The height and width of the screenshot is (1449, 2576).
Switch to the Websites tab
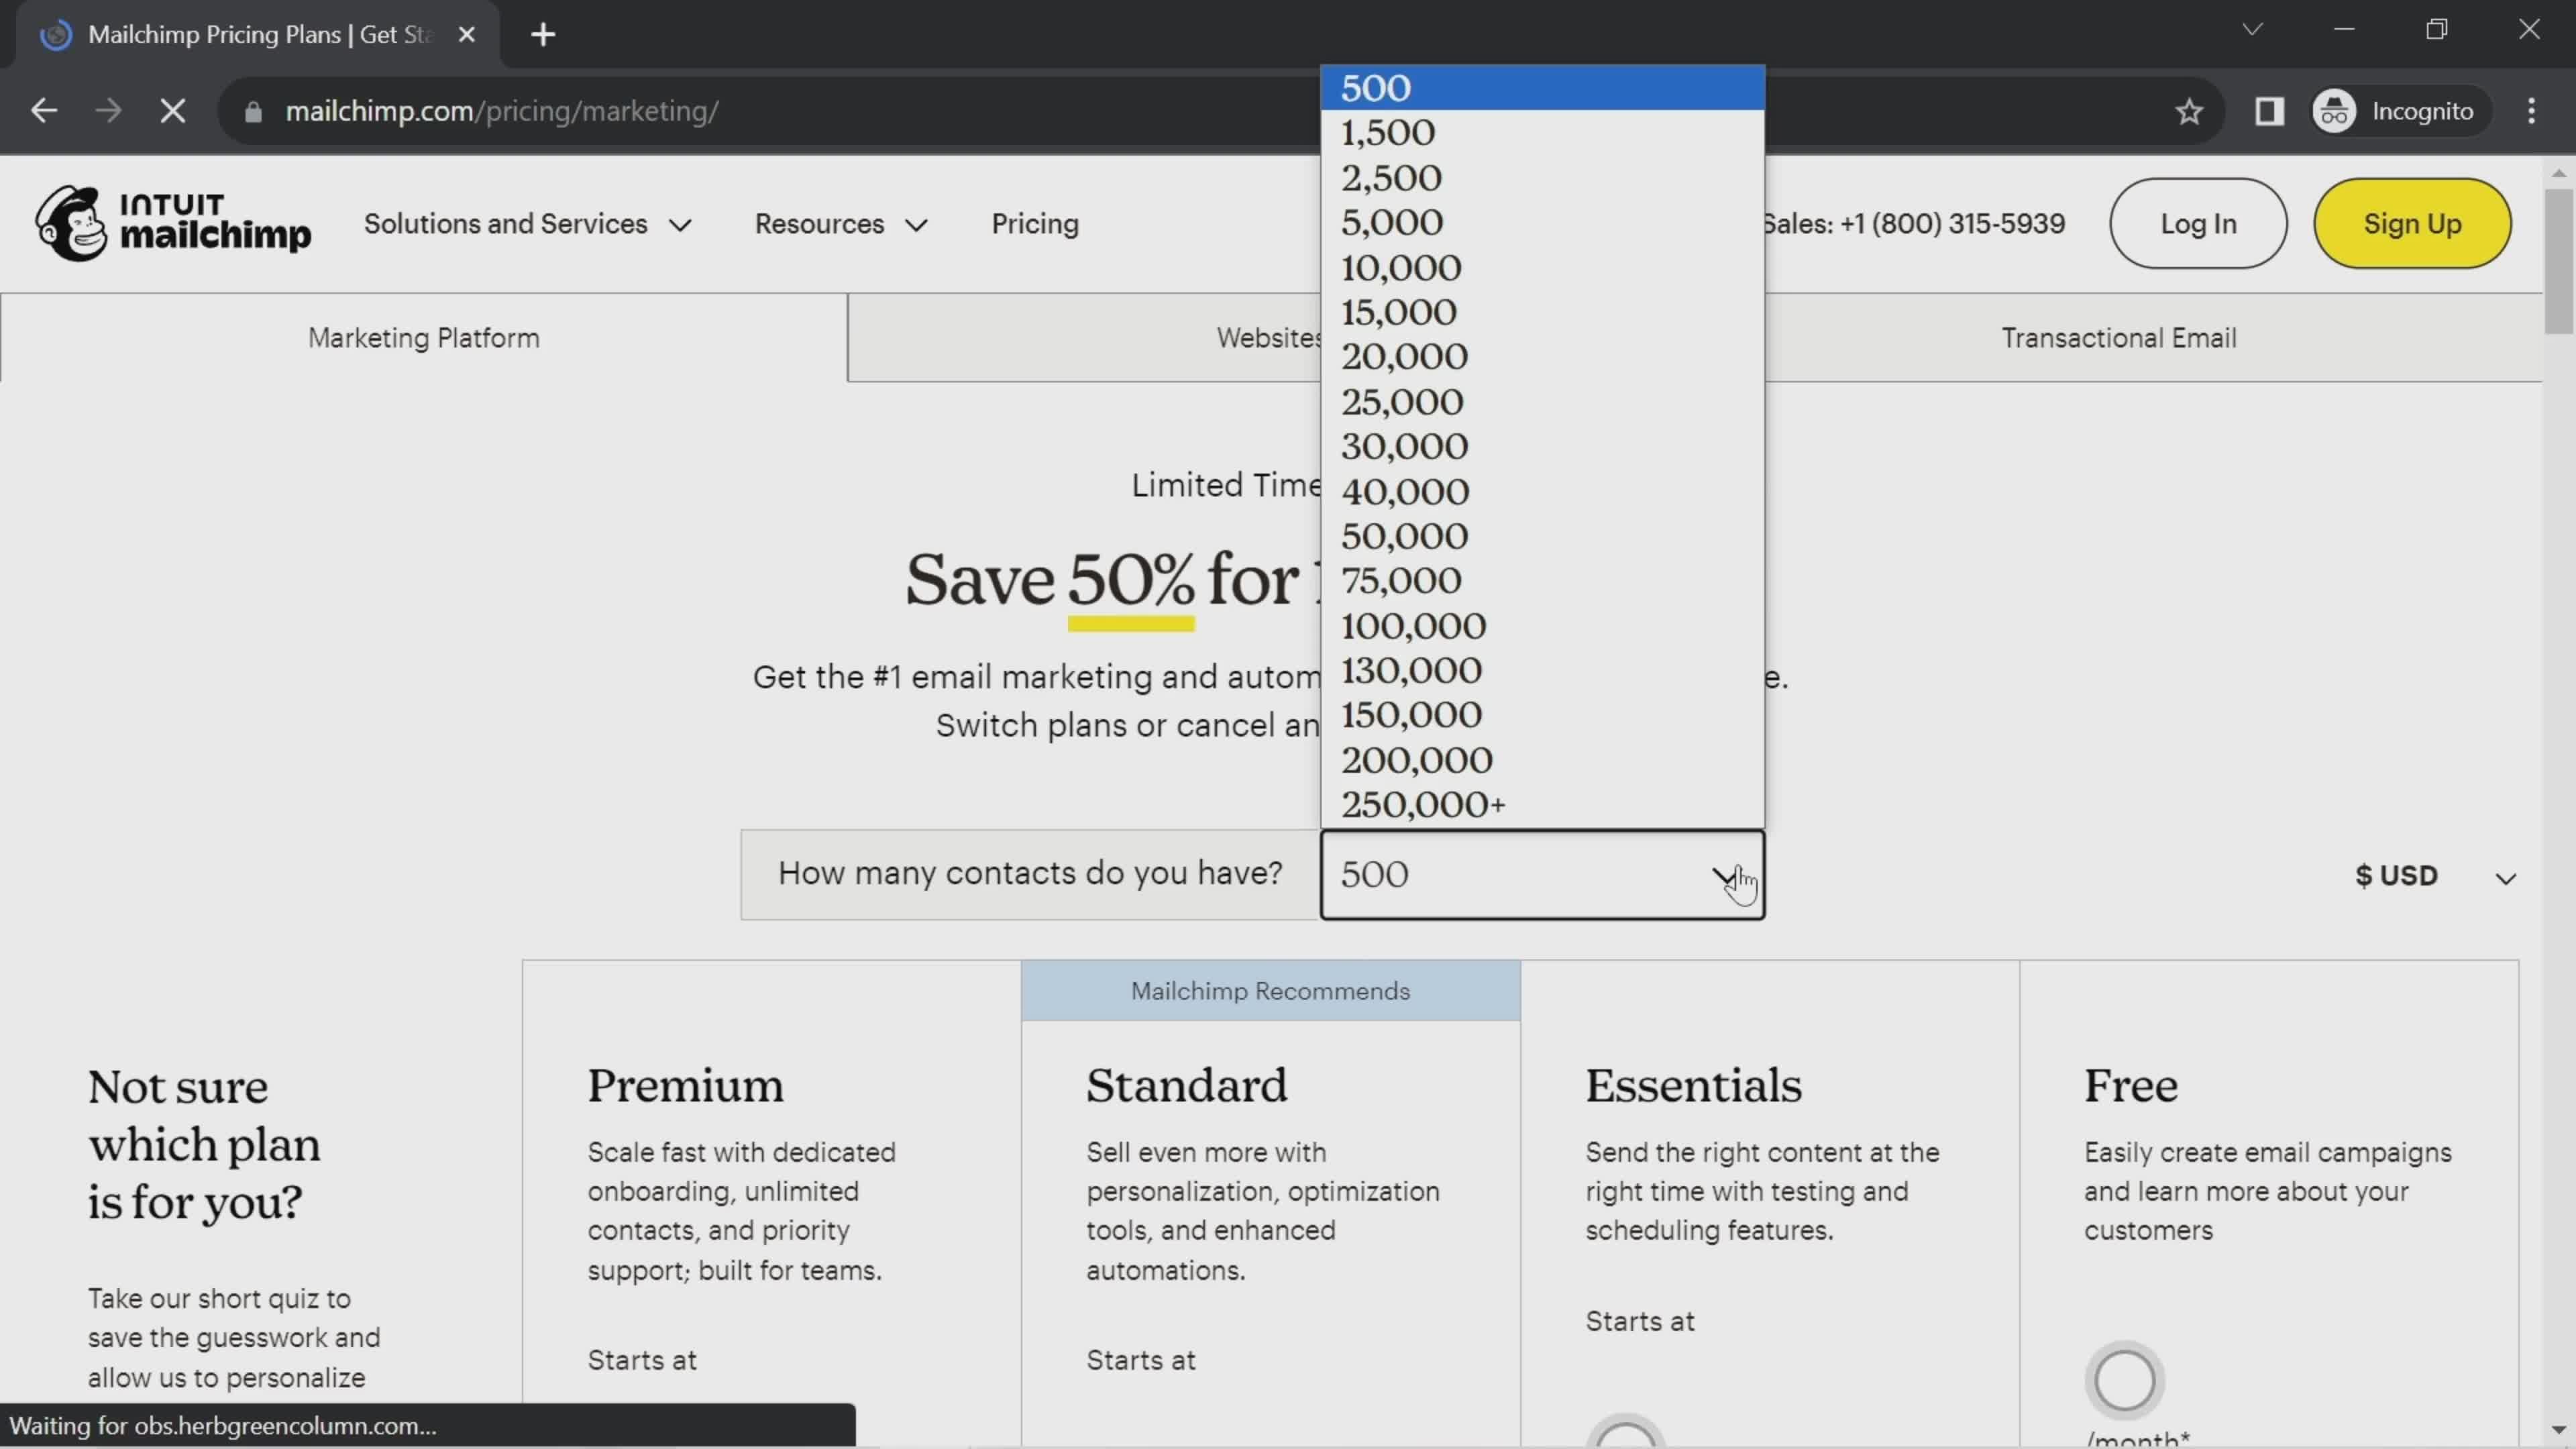click(1084, 338)
